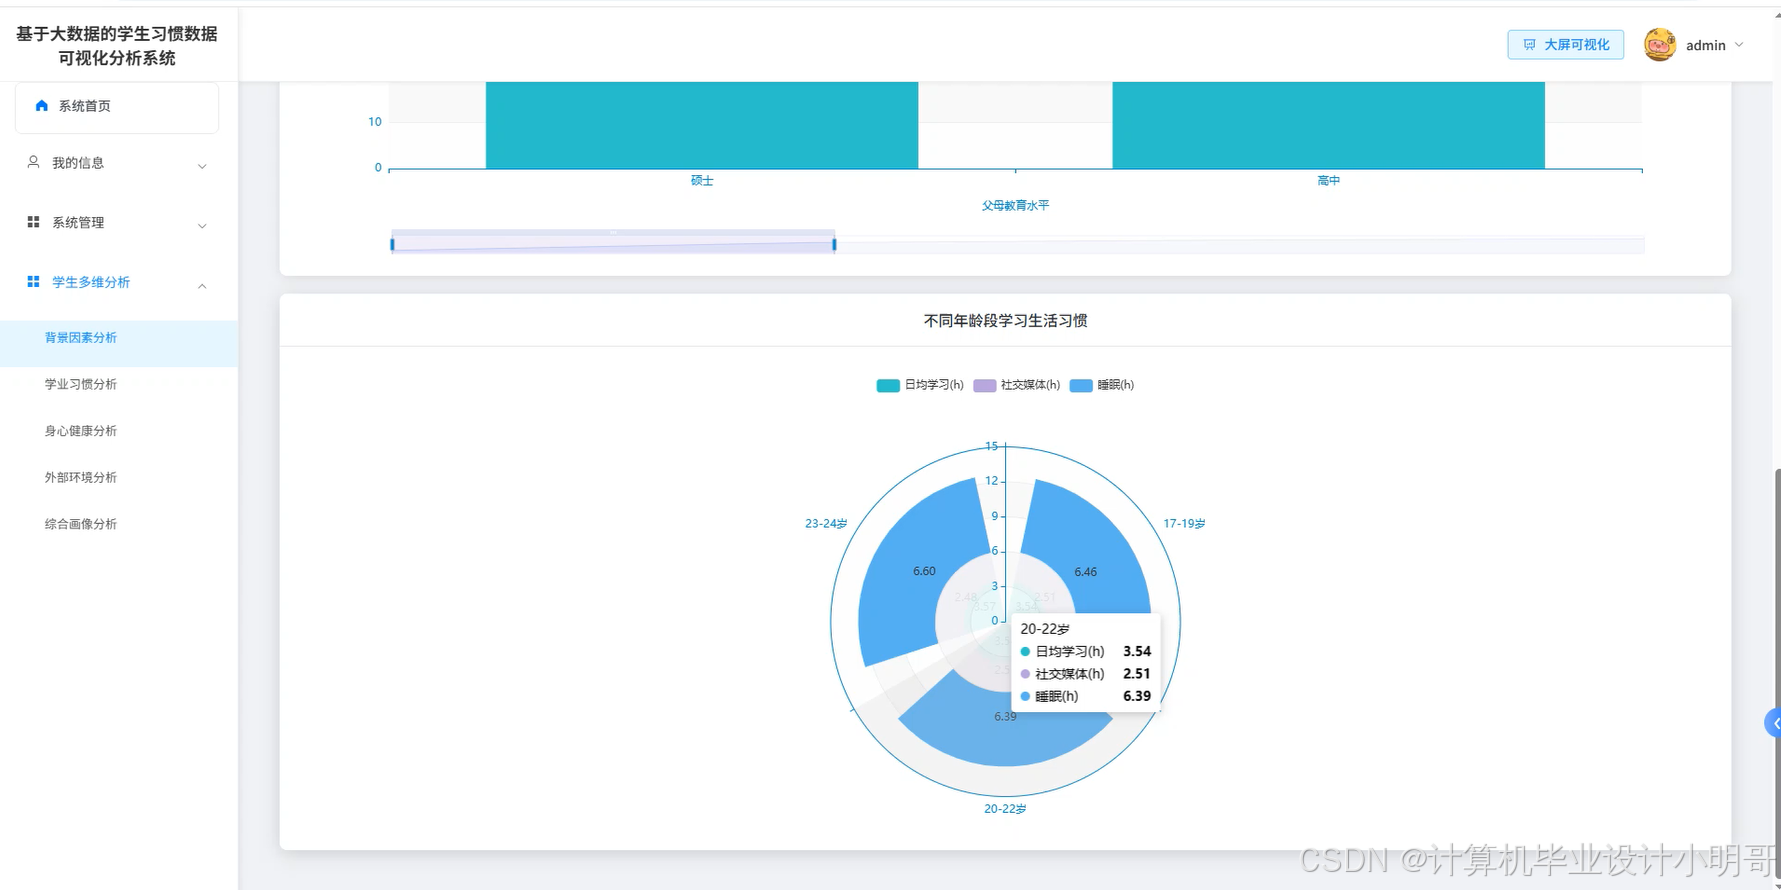Image resolution: width=1781 pixels, height=890 pixels.
Task: Click the right handle of the zoom slider
Action: (834, 244)
